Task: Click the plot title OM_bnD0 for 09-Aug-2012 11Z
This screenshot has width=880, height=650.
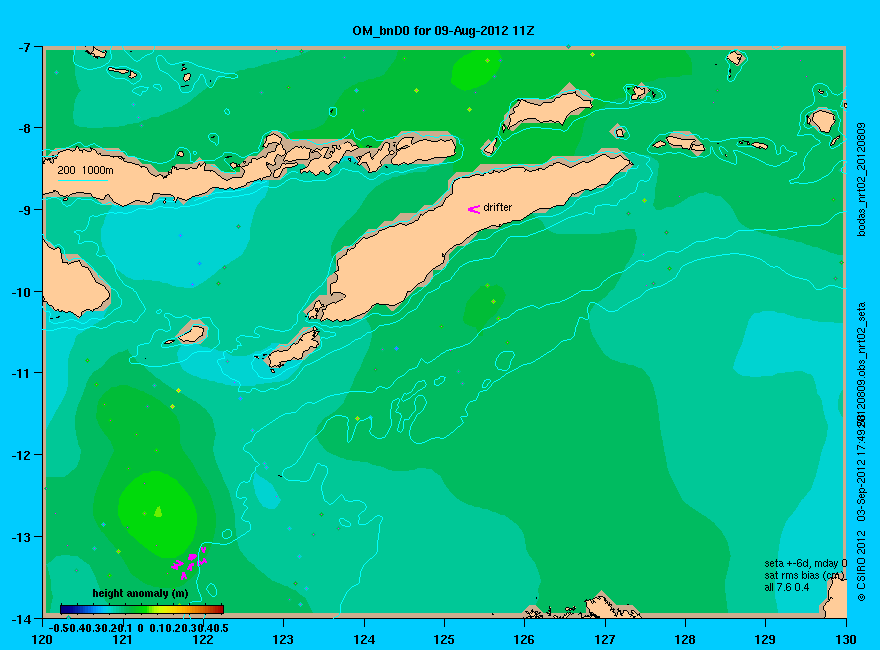Action: coord(443,31)
